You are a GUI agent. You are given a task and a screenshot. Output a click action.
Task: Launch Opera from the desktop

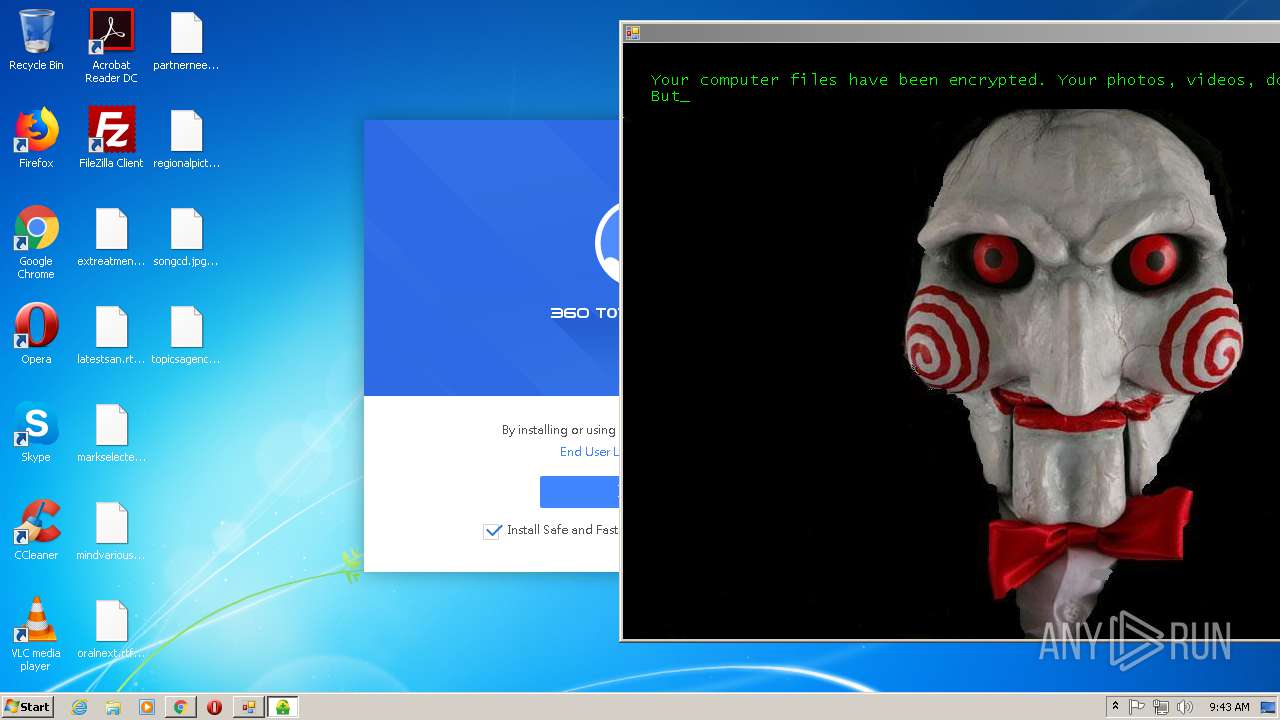[x=36, y=334]
